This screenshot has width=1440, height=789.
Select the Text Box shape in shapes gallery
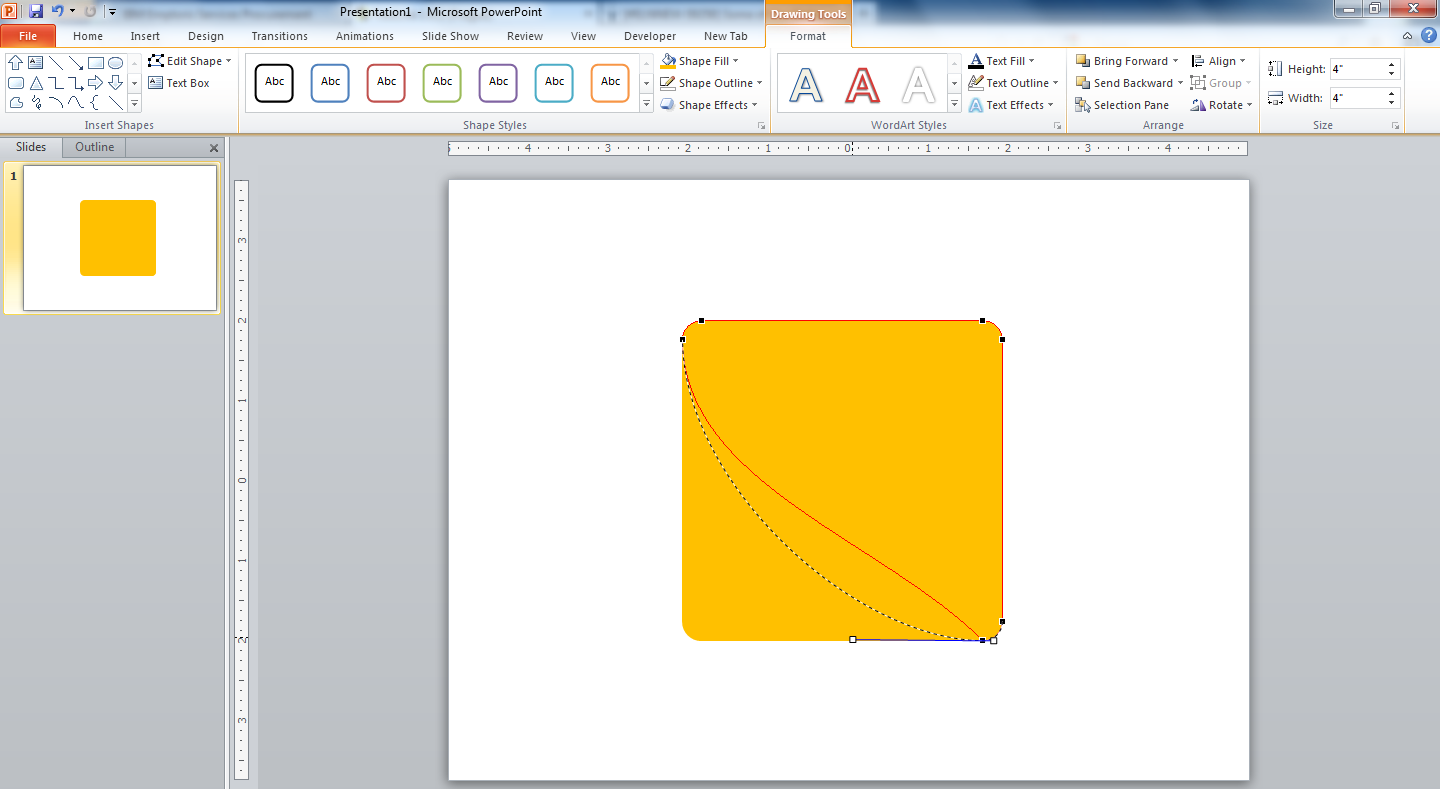(36, 62)
